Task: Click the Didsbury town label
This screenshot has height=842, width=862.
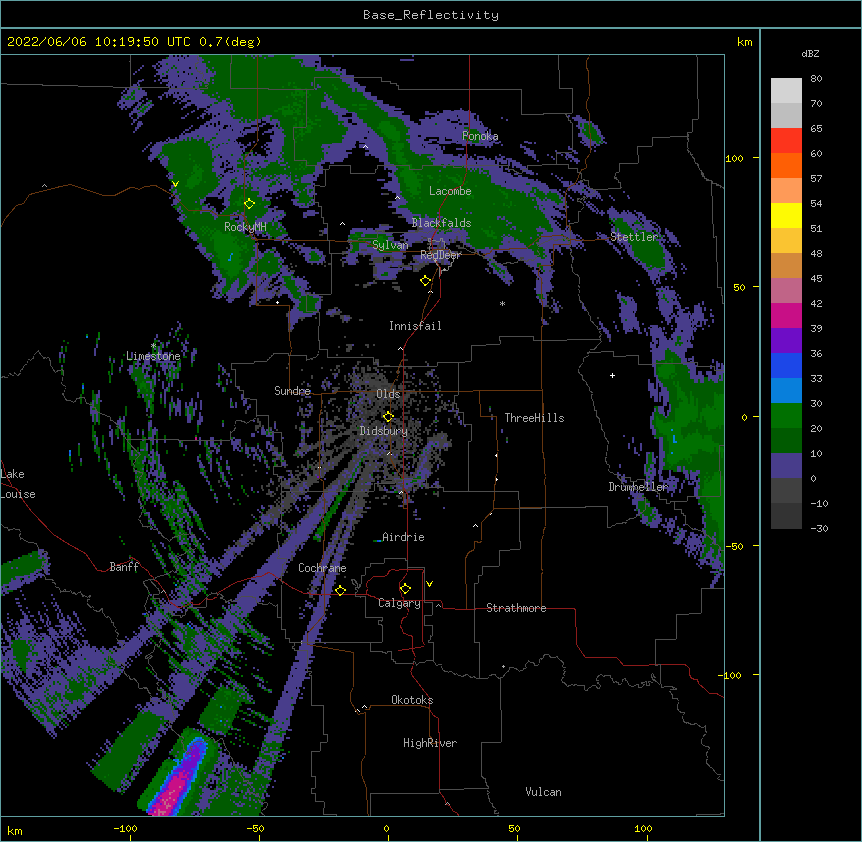Action: point(384,431)
